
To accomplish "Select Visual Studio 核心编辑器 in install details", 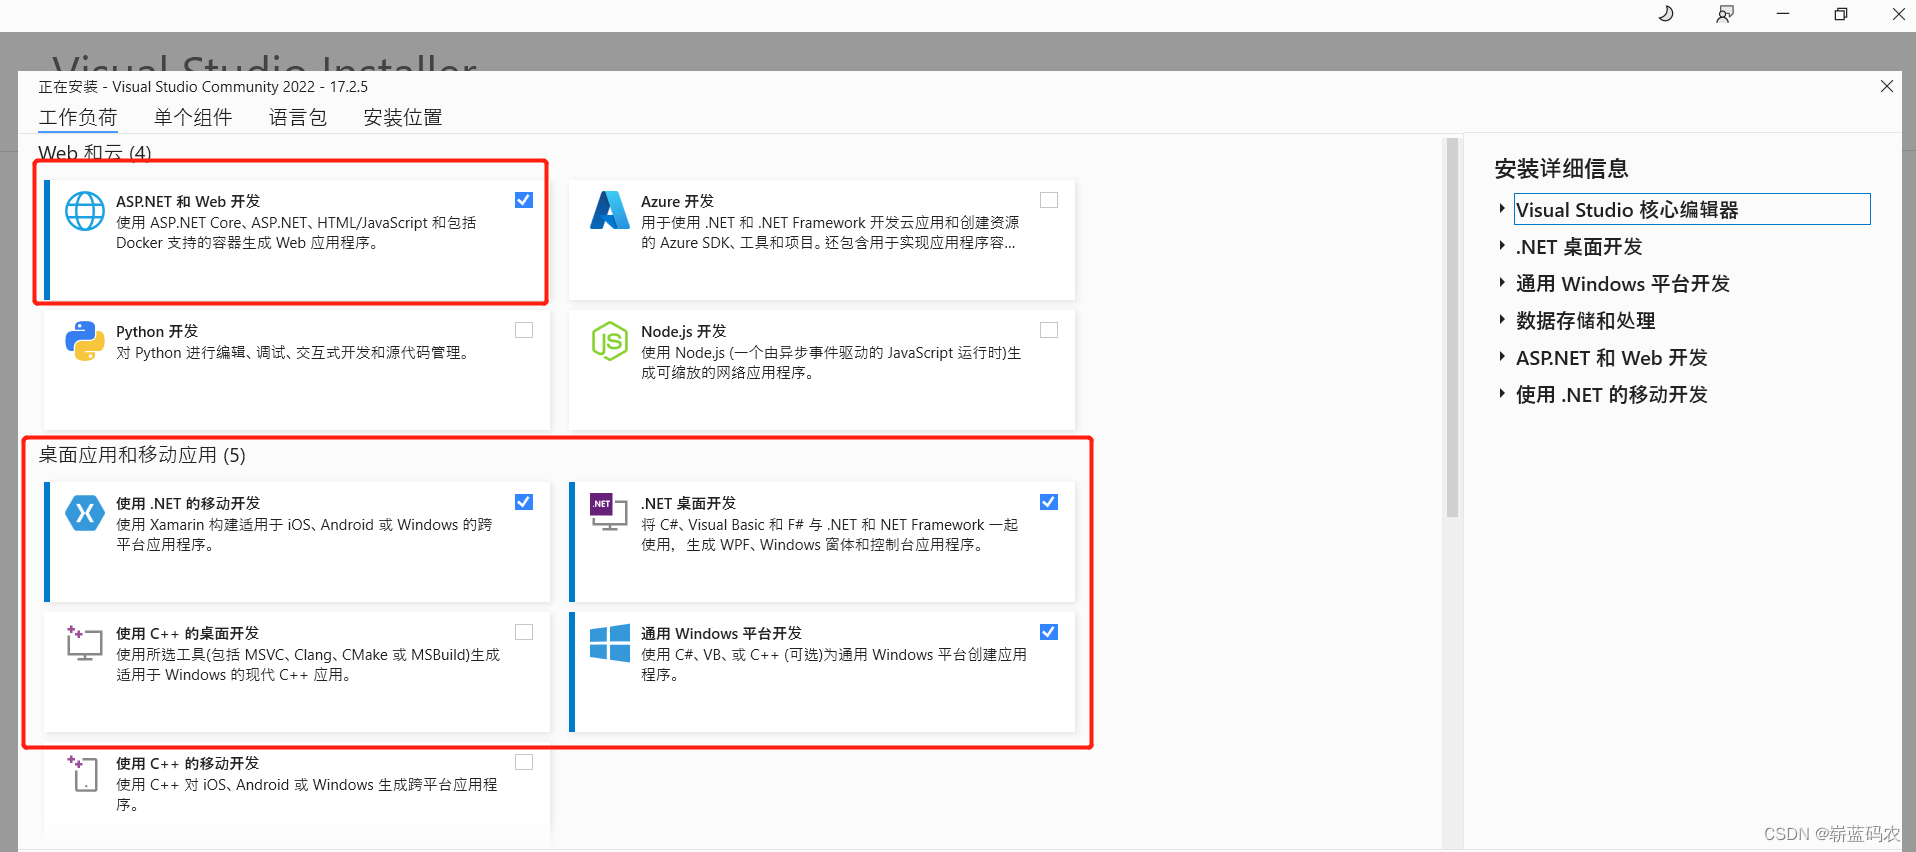I will click(1692, 209).
